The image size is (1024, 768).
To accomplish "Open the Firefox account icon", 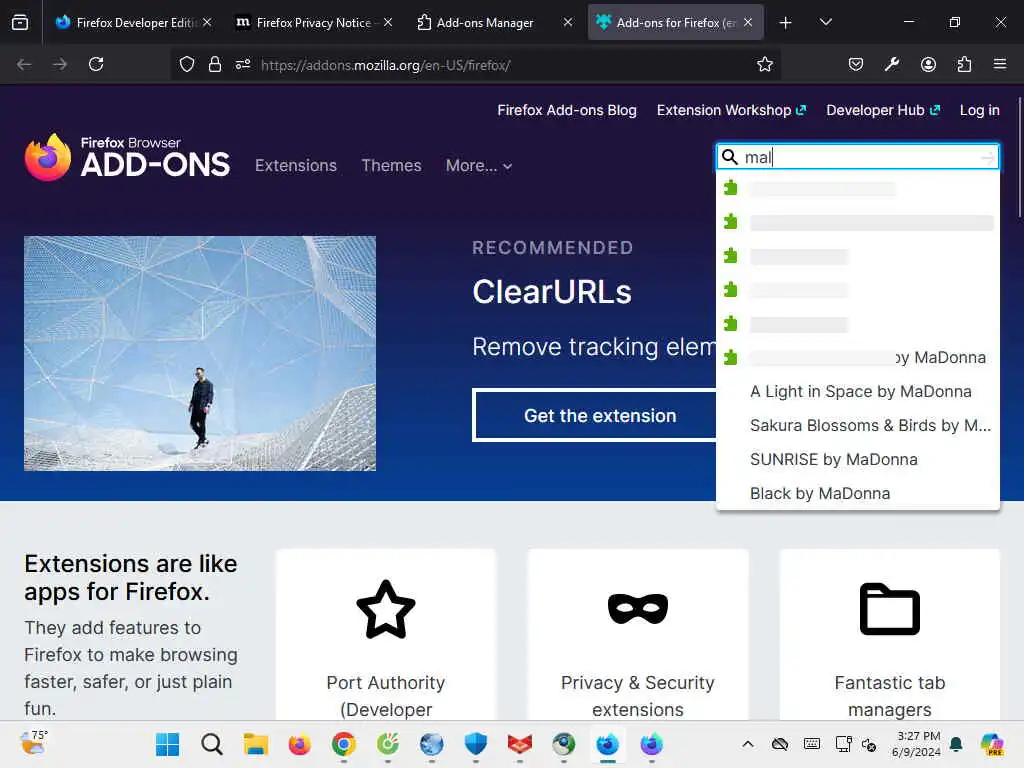I will click(928, 64).
